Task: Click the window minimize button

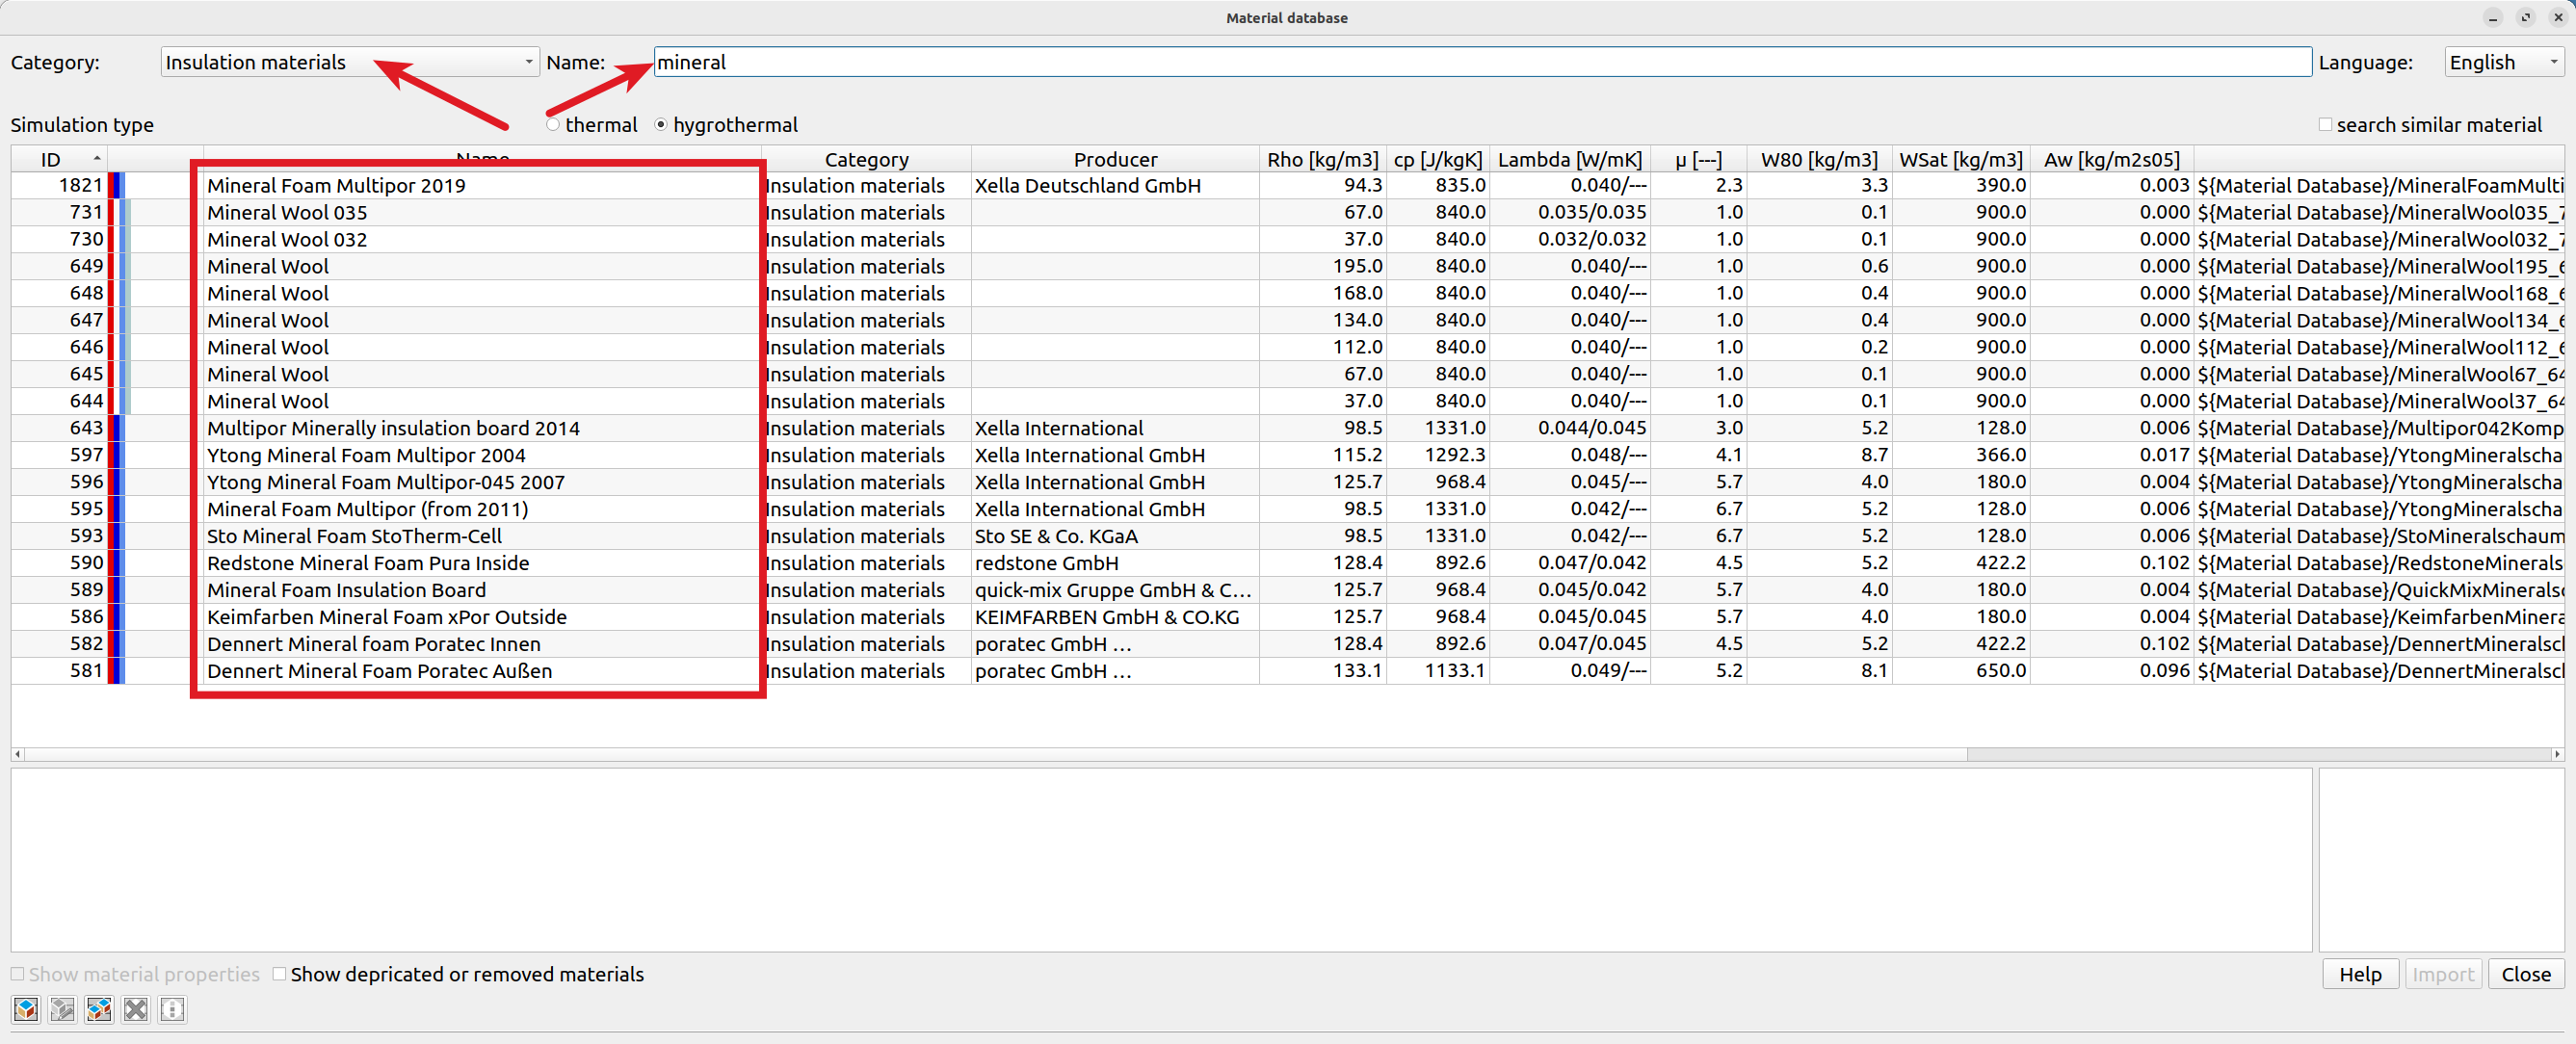Action: coord(2493,17)
